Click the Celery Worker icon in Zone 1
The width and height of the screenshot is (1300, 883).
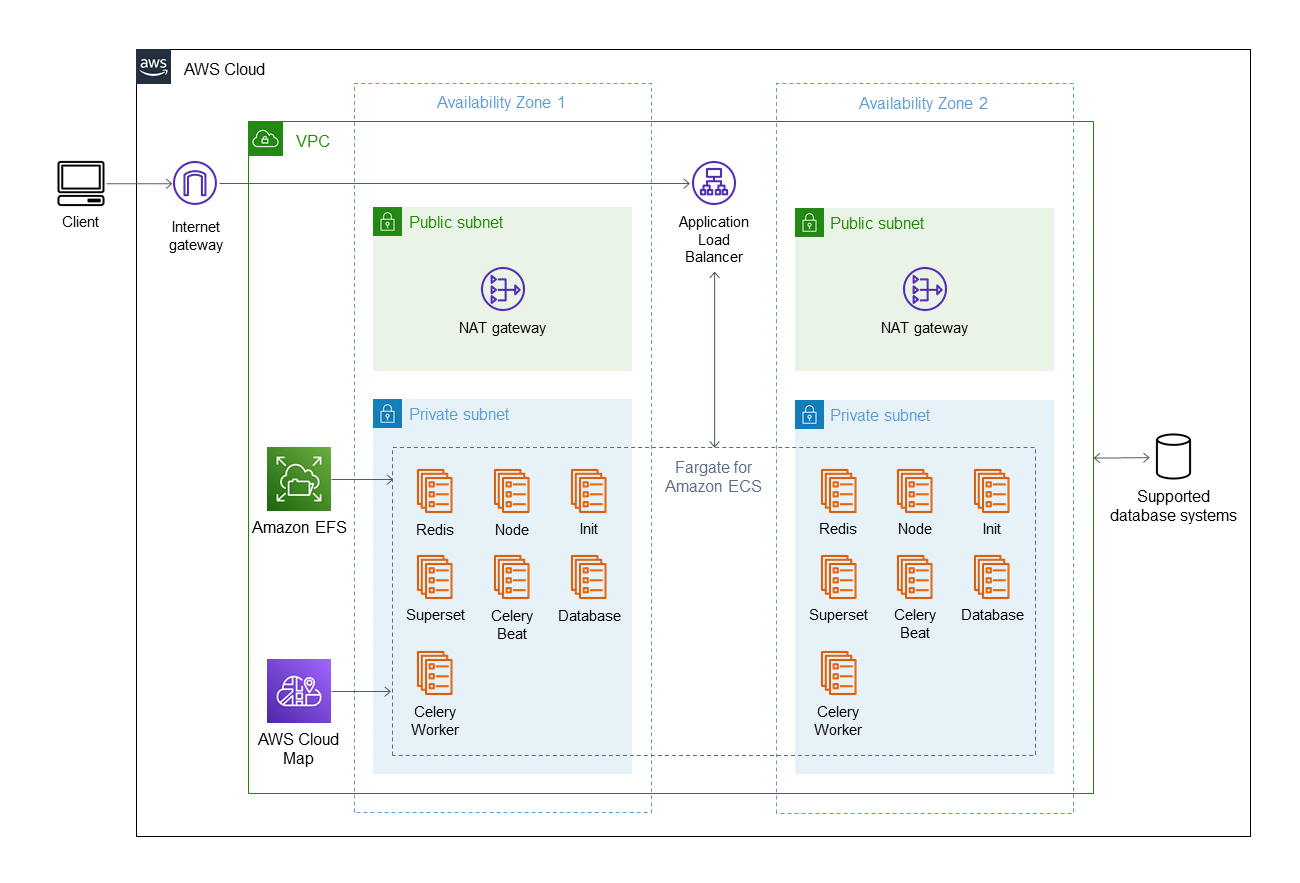click(x=435, y=673)
